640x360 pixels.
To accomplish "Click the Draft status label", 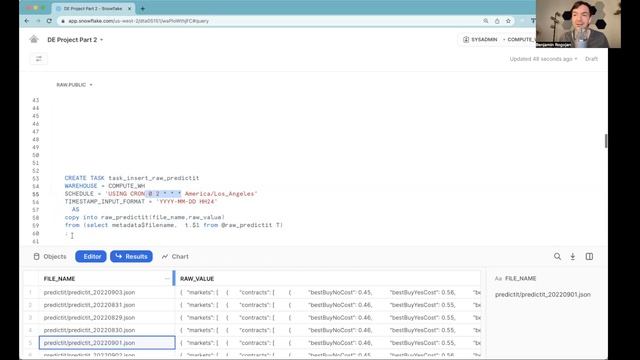I will coord(591,59).
